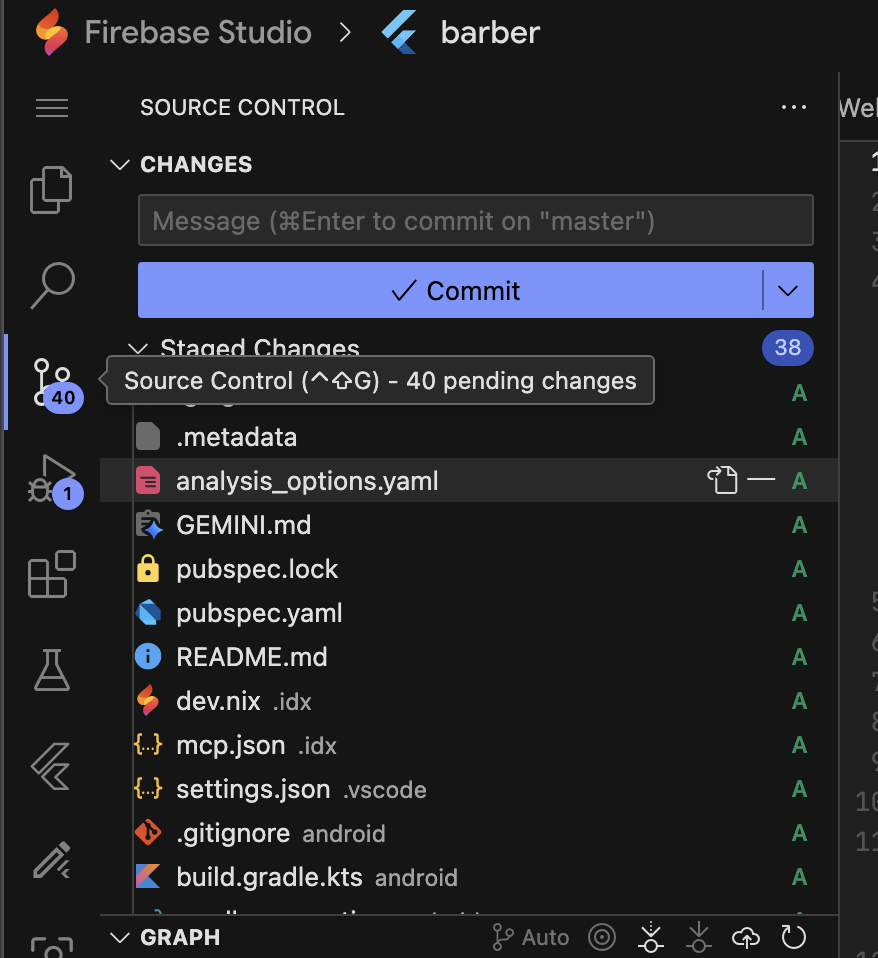Refresh the commit graph
This screenshot has height=958, width=878.
(793, 937)
